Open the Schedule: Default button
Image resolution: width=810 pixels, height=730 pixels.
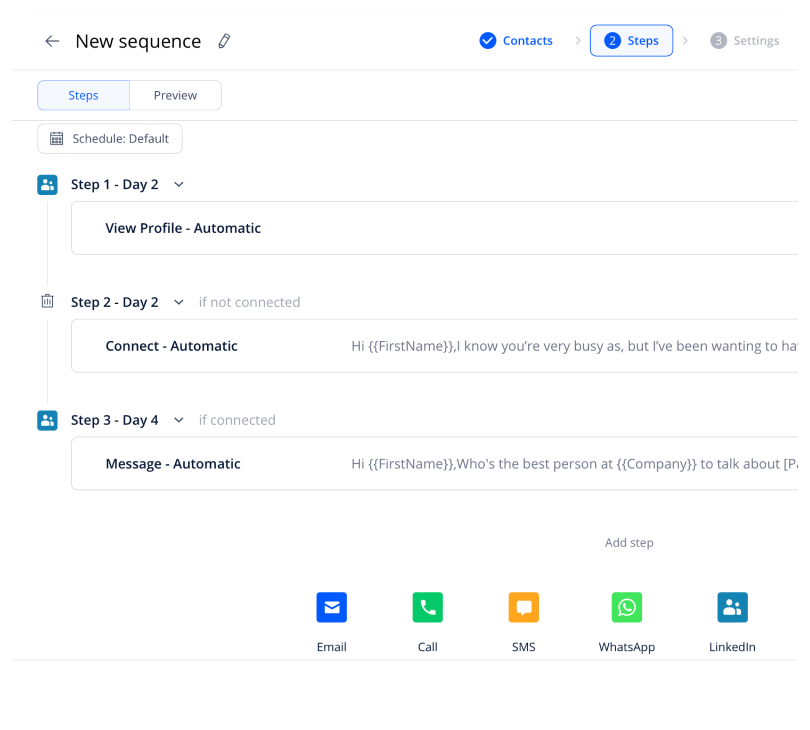110,139
